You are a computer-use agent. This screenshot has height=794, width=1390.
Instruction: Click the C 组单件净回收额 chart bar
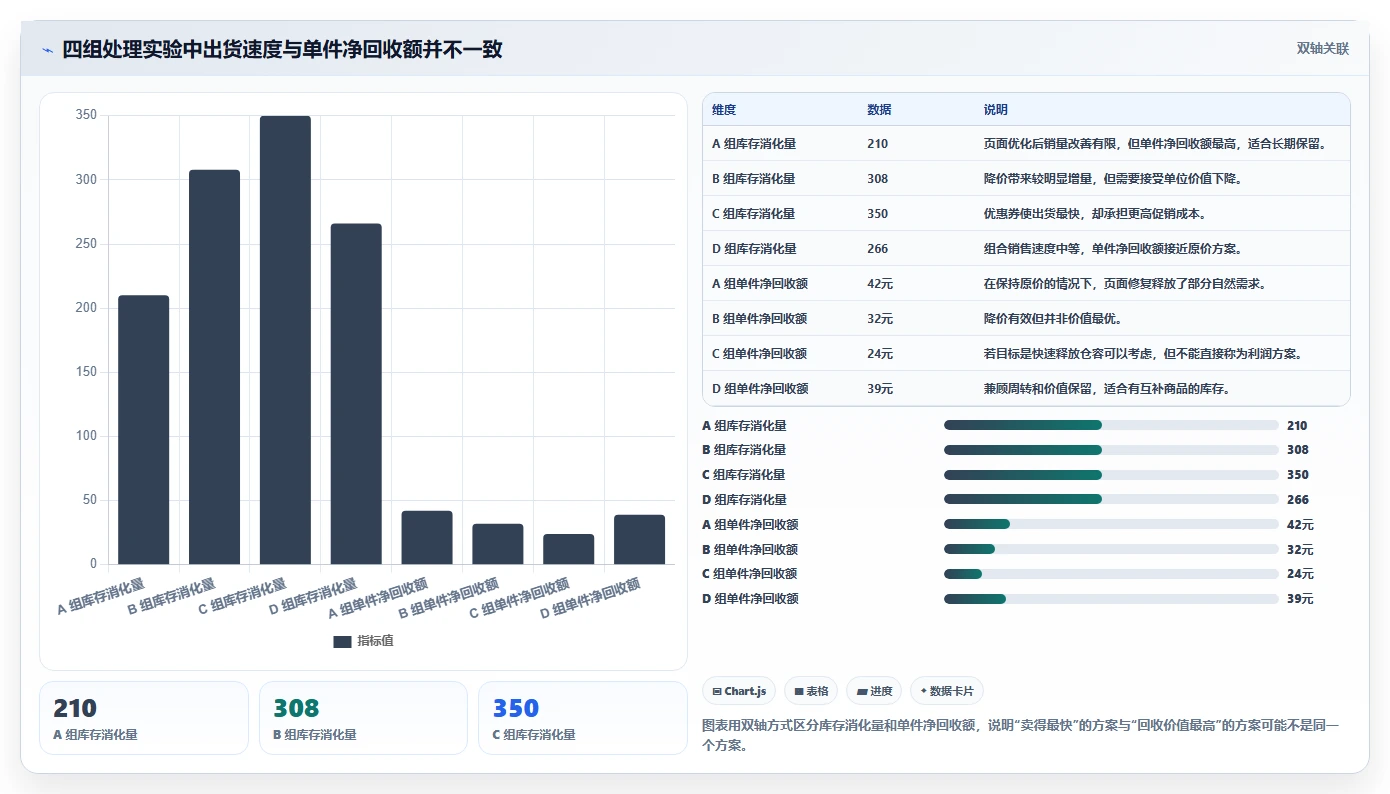[569, 549]
